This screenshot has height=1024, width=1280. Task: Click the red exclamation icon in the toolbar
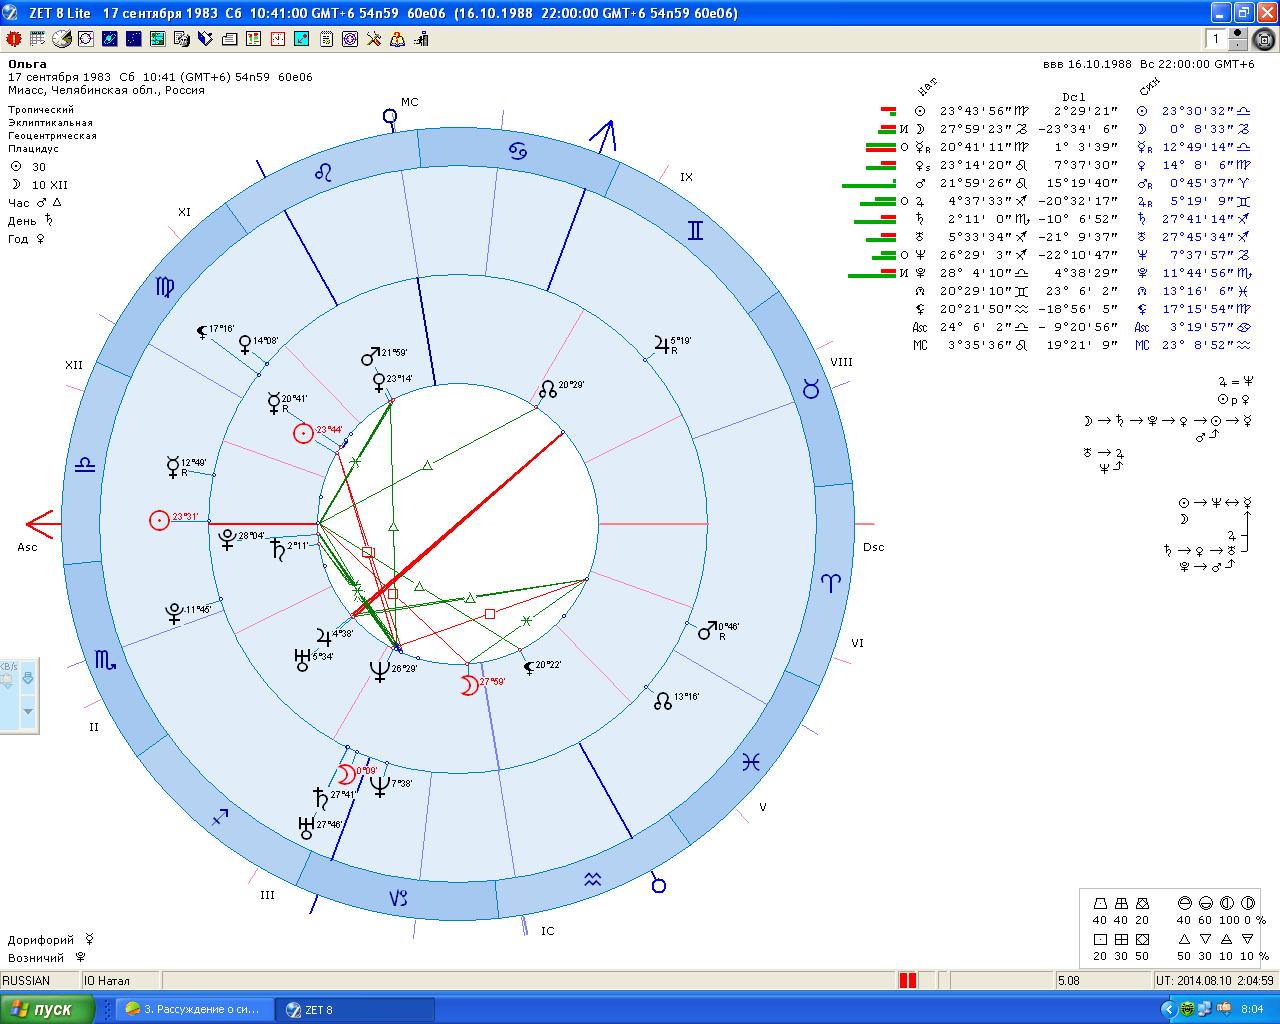pyautogui.click(x=14, y=39)
